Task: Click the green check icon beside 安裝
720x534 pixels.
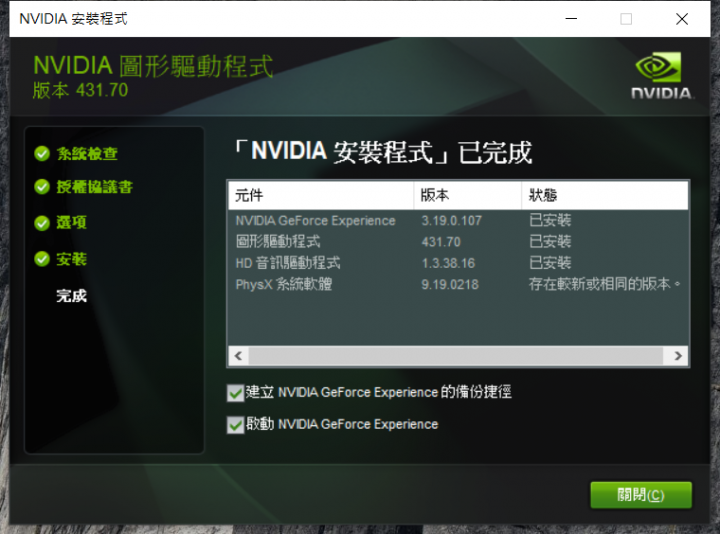Action: 42,259
